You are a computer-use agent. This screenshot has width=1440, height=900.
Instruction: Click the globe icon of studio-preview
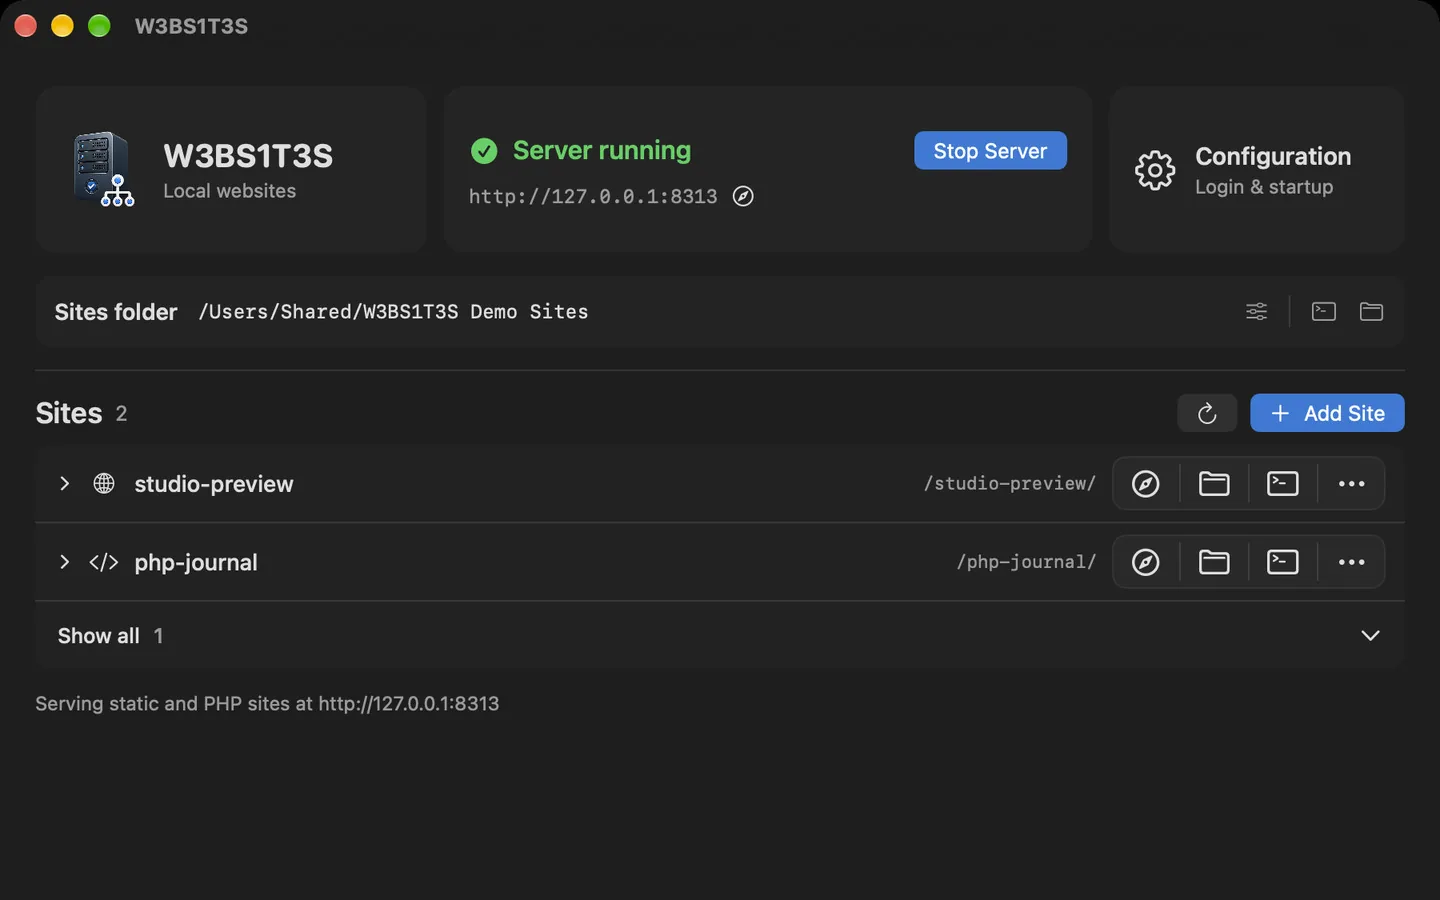coord(104,483)
